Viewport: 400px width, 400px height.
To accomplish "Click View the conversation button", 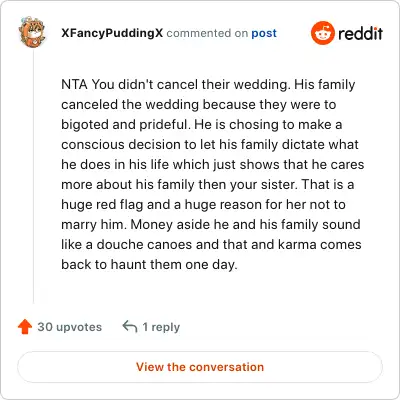I will point(200,367).
